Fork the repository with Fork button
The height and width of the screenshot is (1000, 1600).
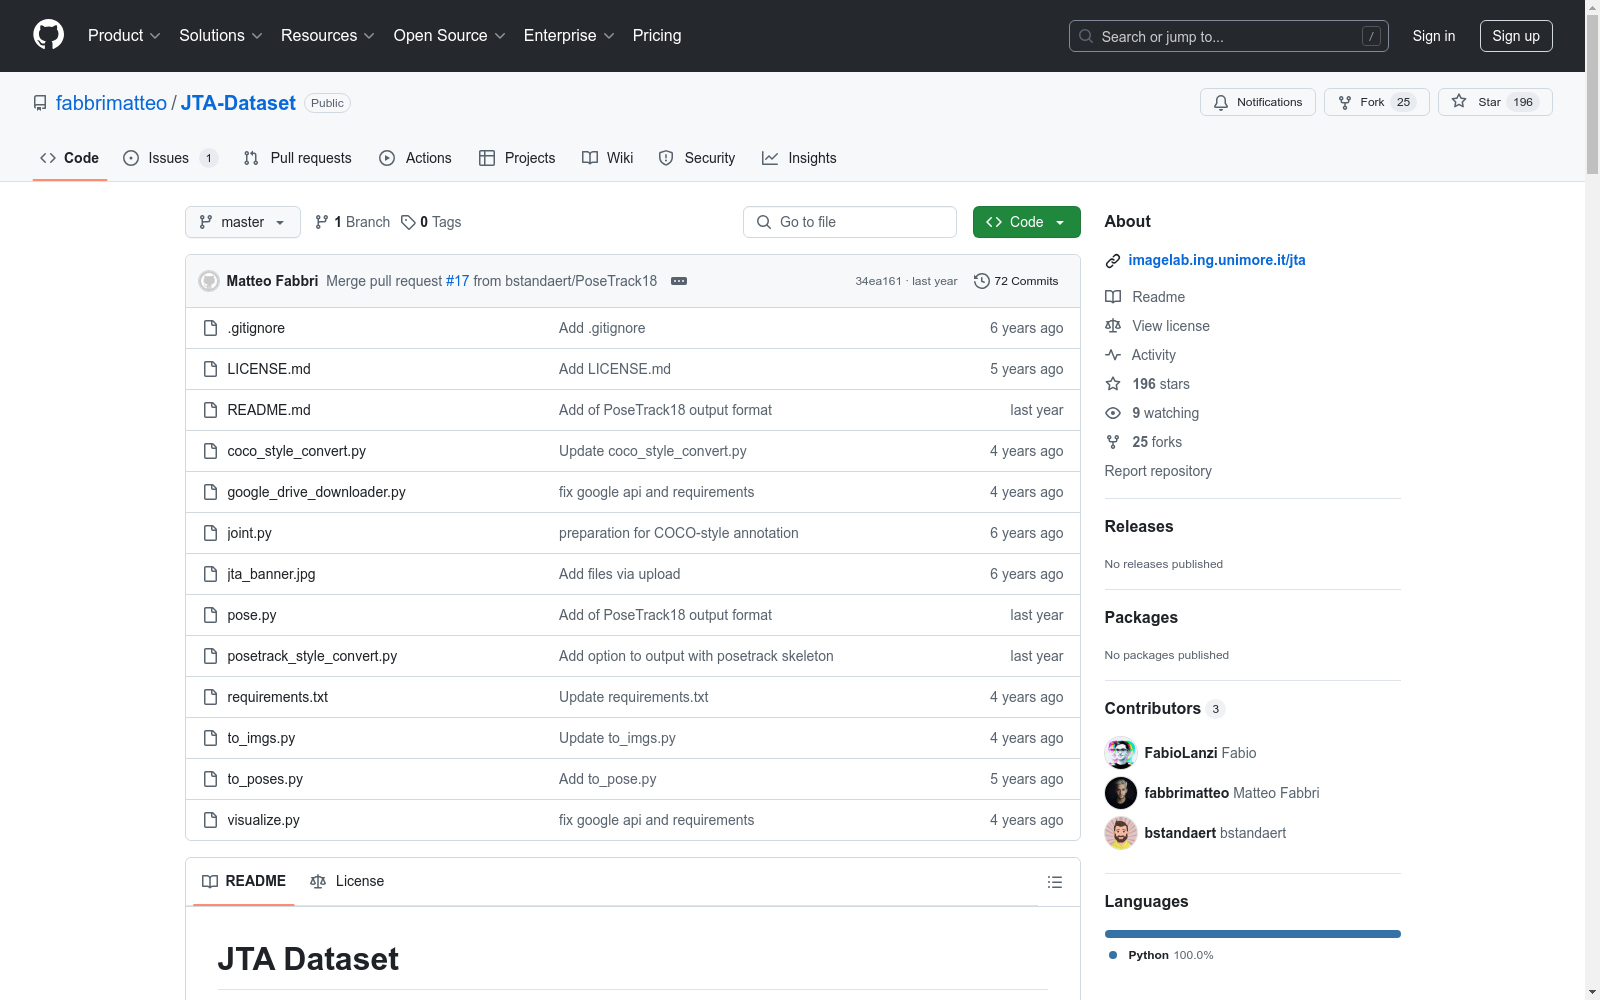coord(1377,102)
